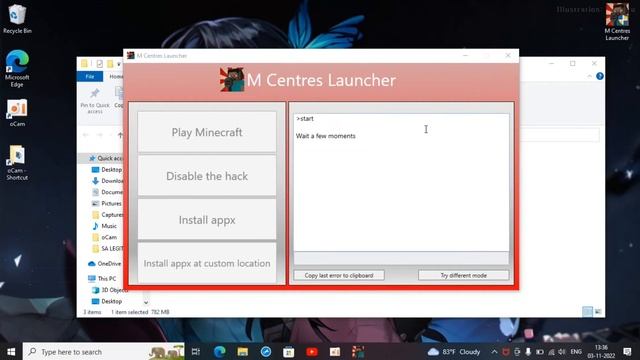Click the Play Minecraft button
The image size is (640, 360).
(x=207, y=132)
